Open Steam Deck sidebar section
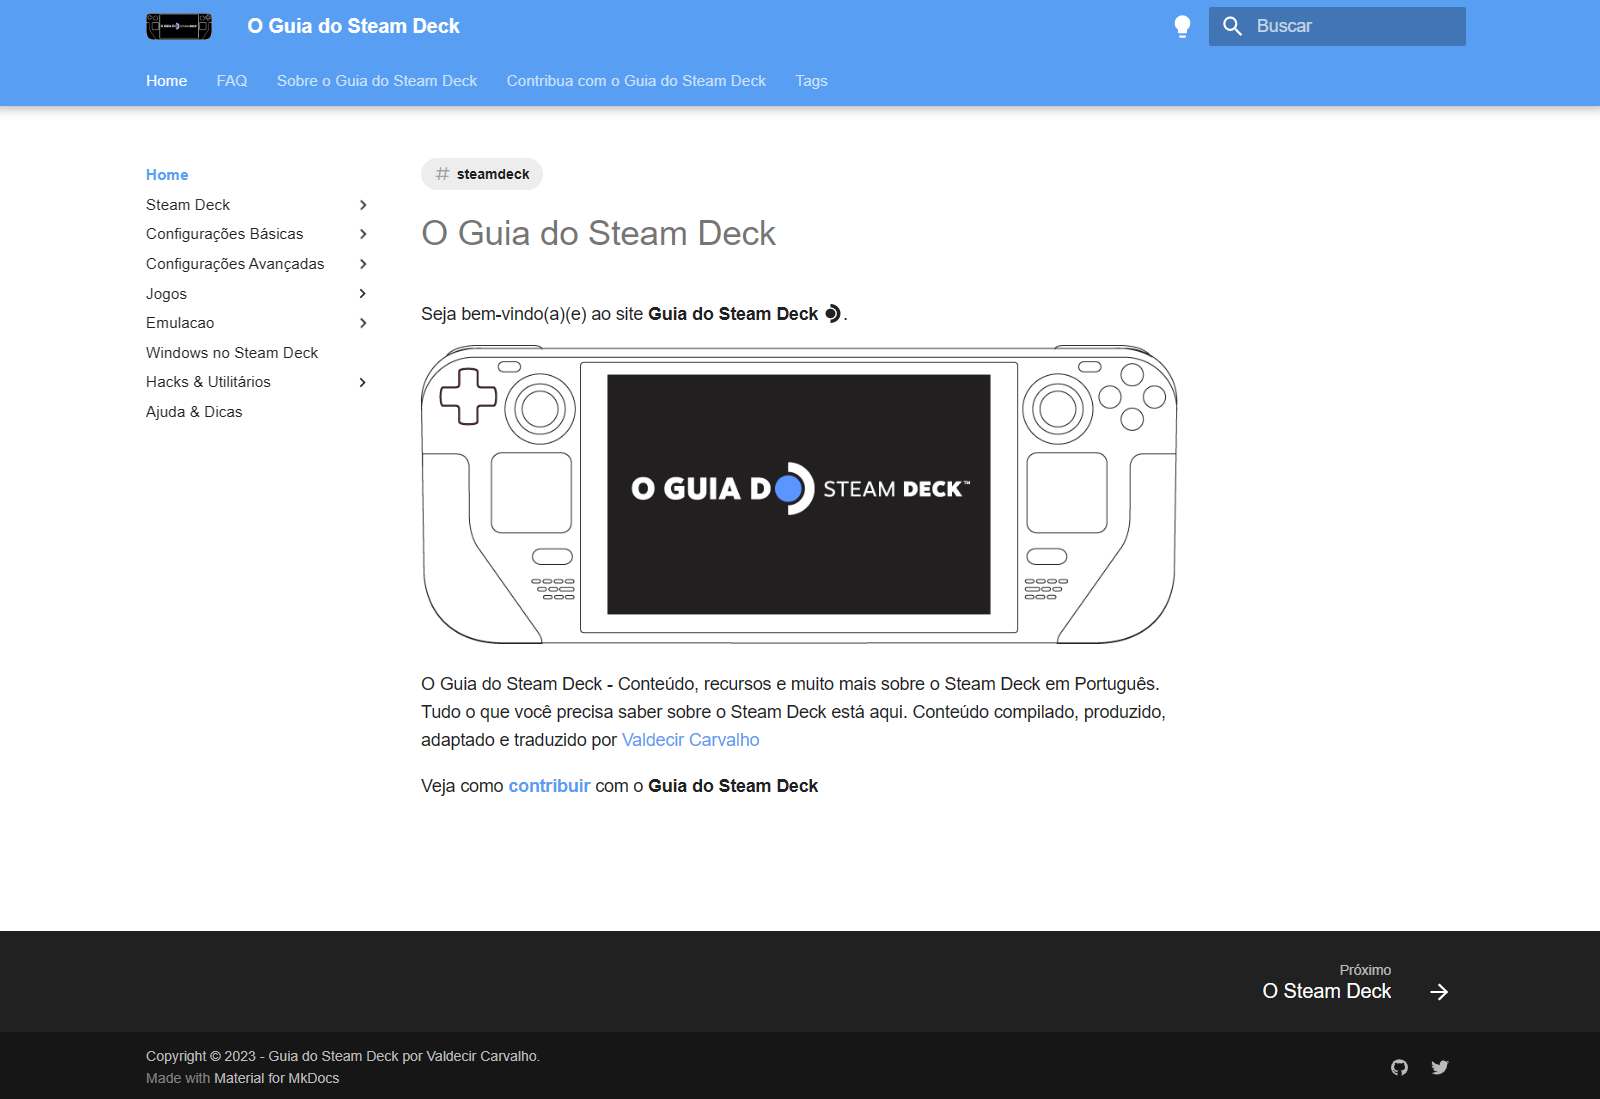 (x=188, y=205)
